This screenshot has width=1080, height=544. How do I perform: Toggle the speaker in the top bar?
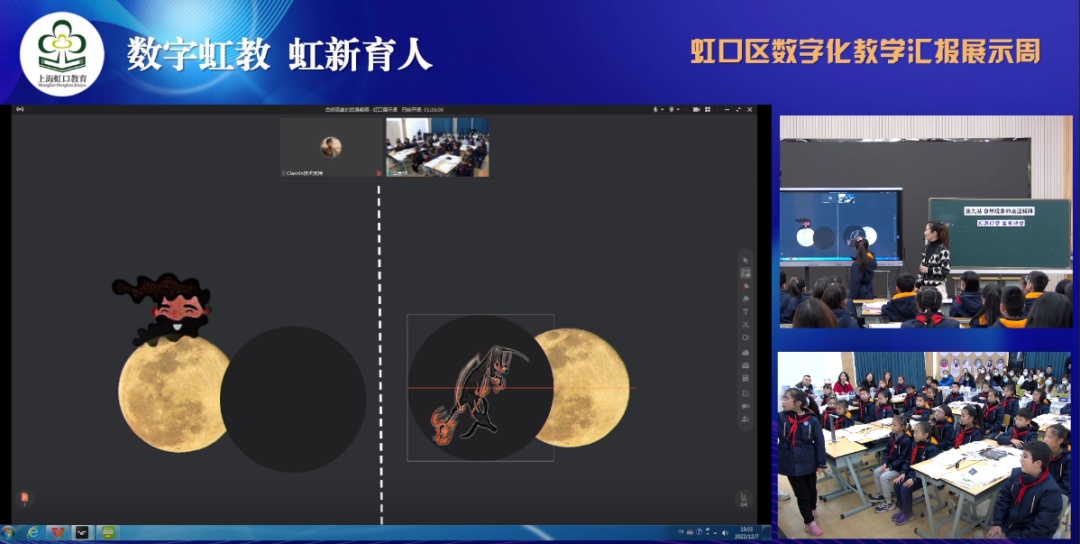coord(672,109)
